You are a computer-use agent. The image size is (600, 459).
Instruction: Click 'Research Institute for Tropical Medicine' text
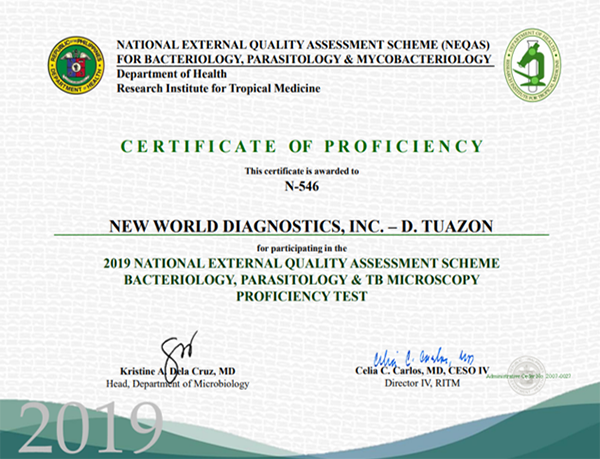(x=218, y=88)
